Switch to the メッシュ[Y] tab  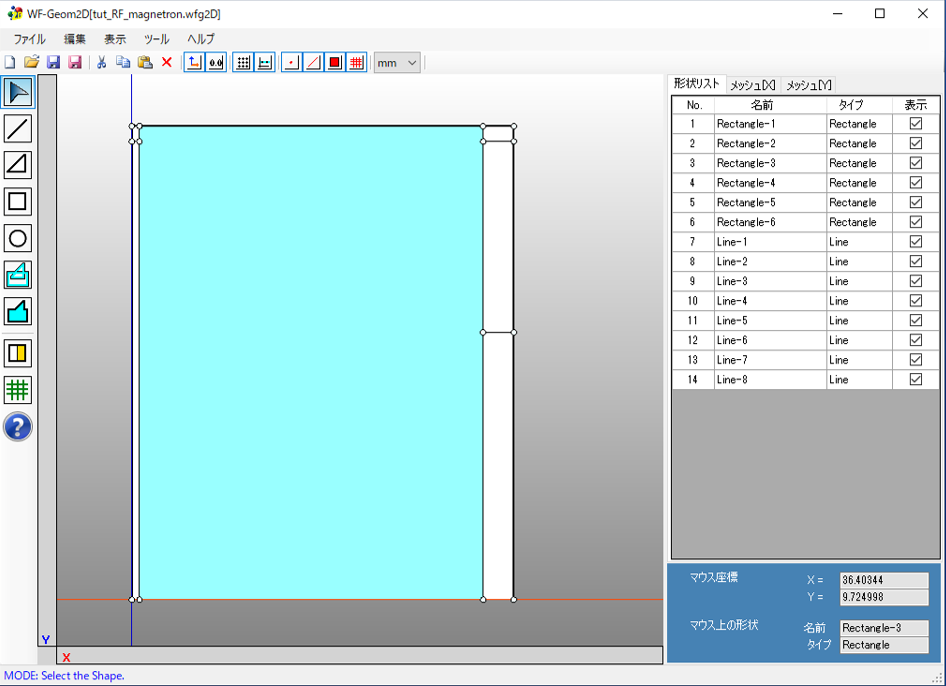pos(809,85)
